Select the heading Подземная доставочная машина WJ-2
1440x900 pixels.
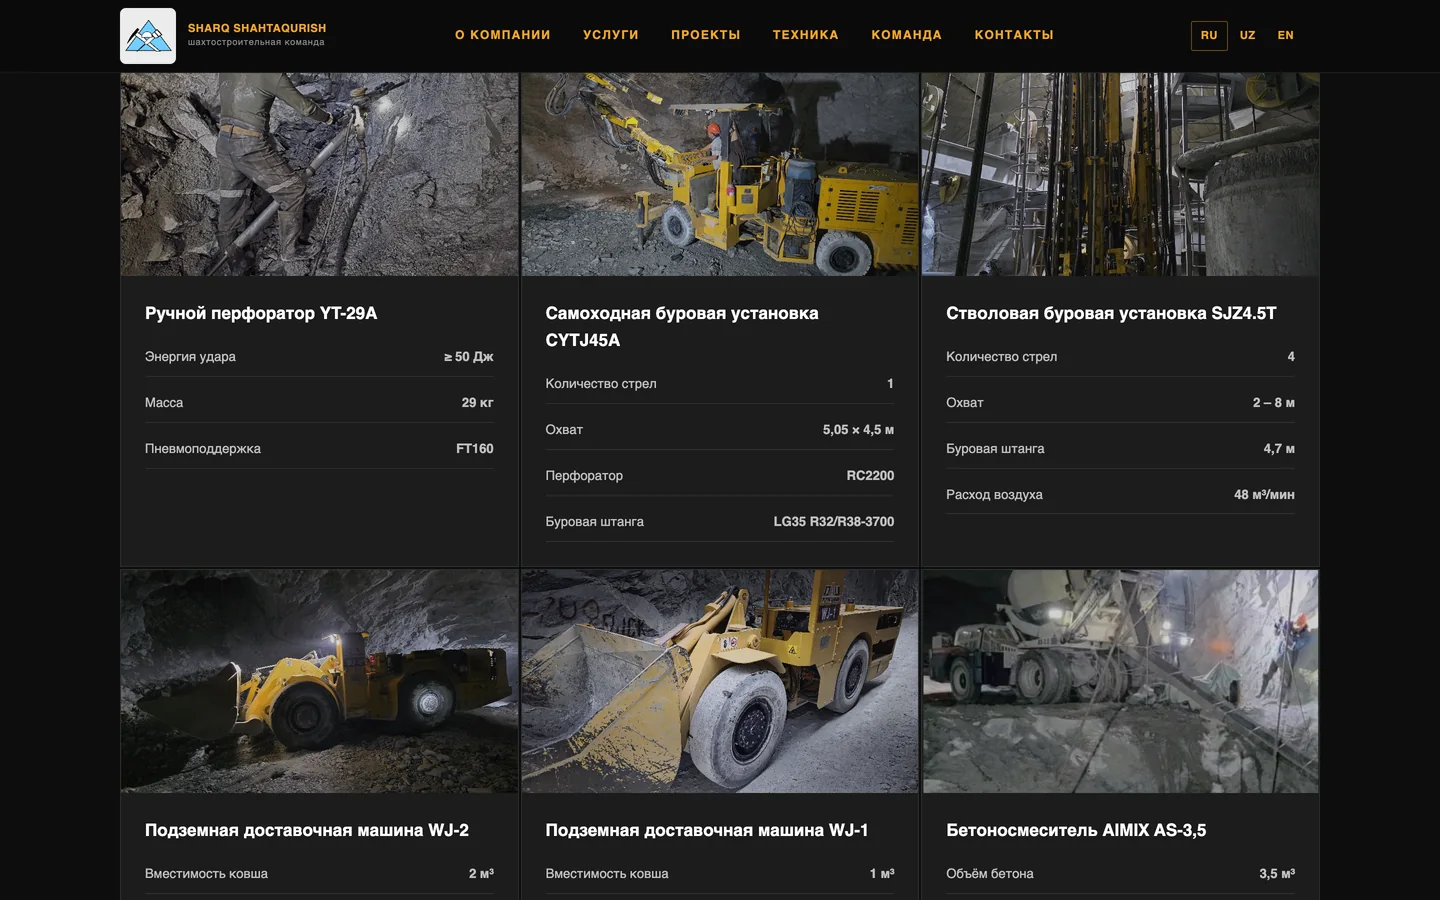pyautogui.click(x=307, y=830)
